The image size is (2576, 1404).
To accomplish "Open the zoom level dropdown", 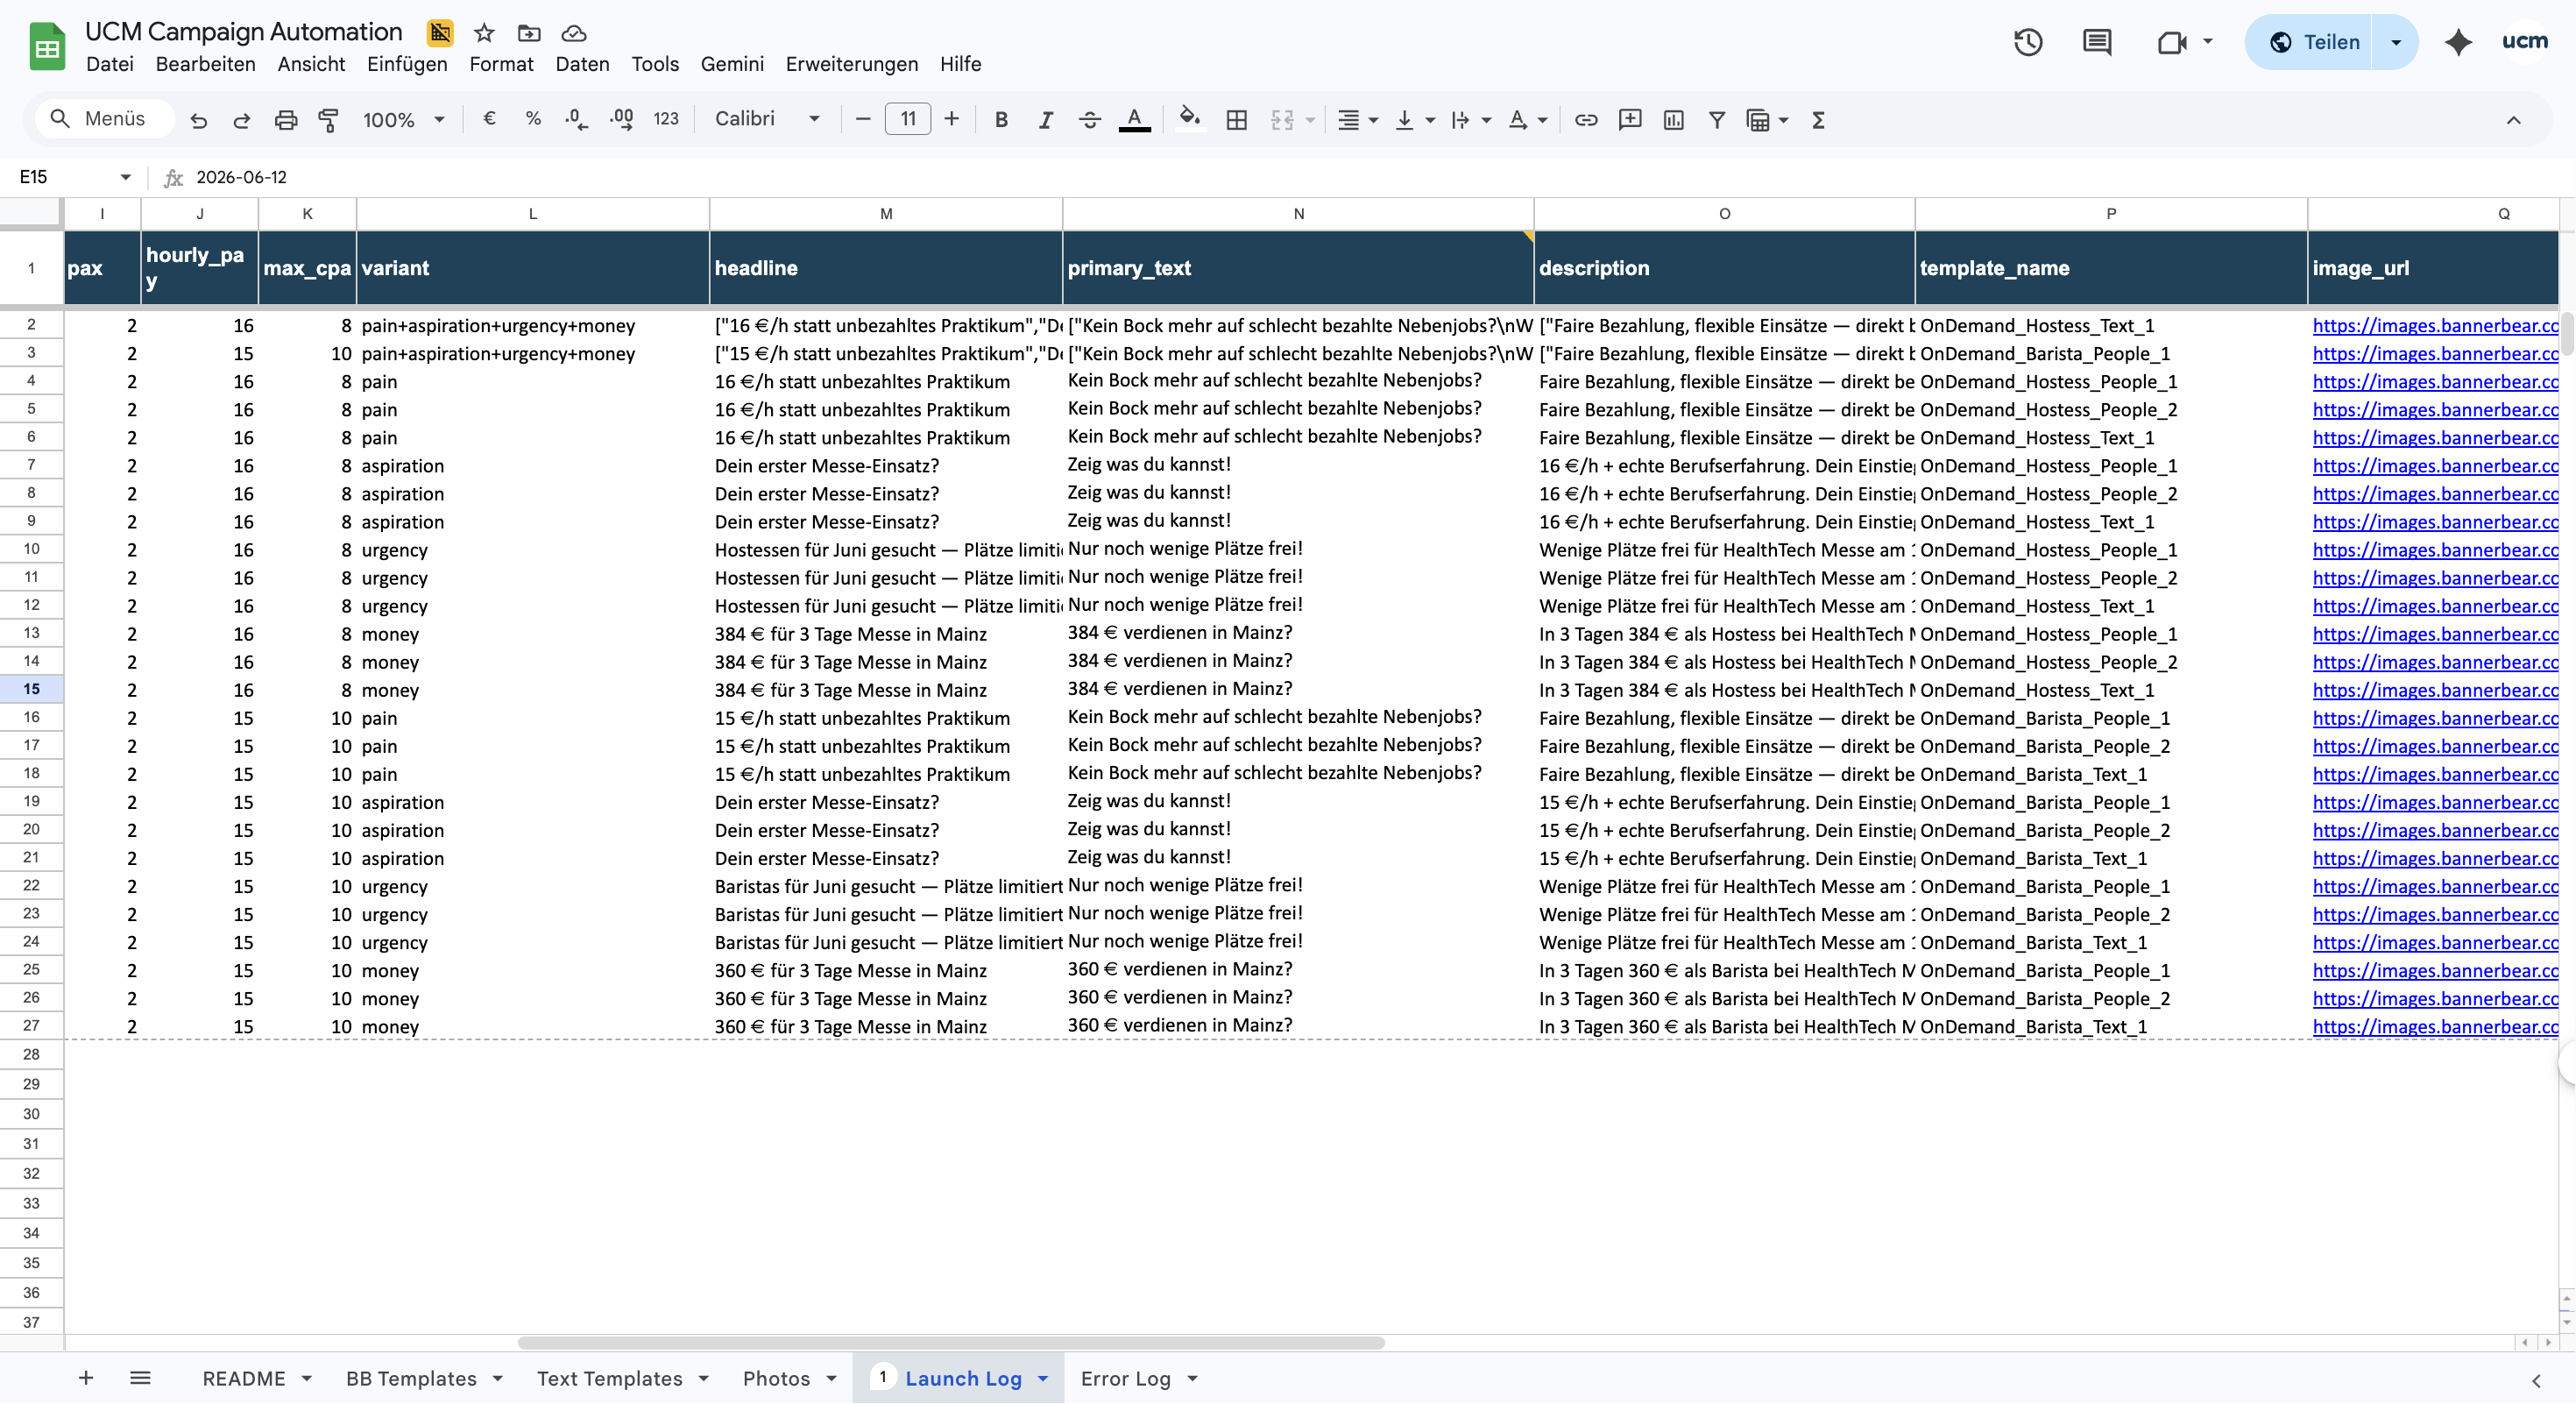I will (x=438, y=119).
